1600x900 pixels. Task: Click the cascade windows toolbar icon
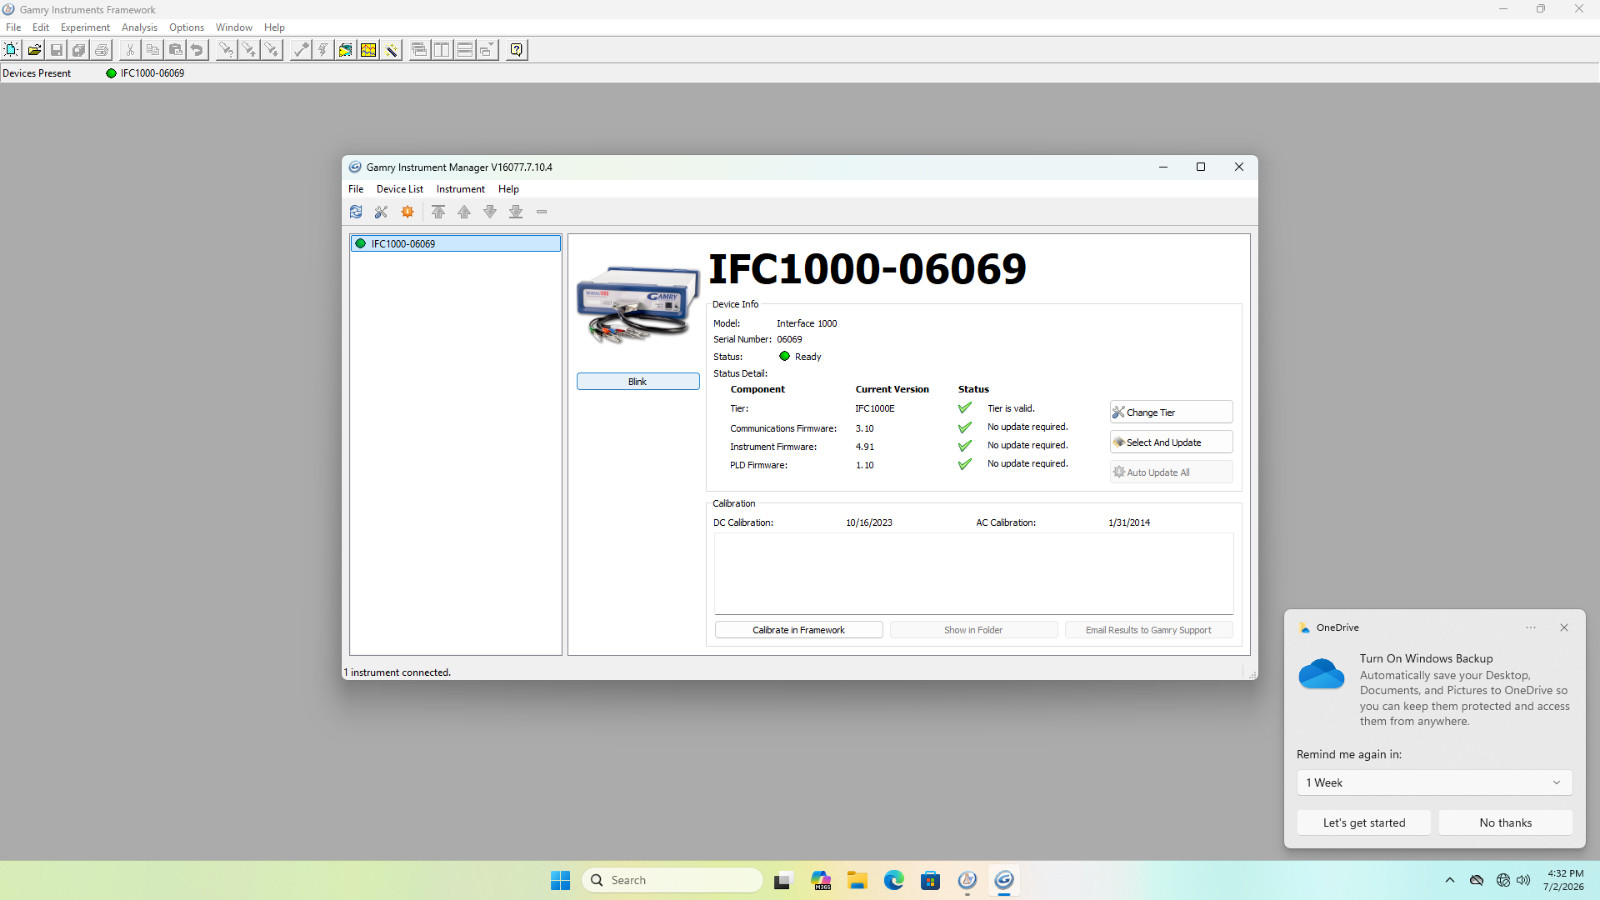tap(419, 50)
